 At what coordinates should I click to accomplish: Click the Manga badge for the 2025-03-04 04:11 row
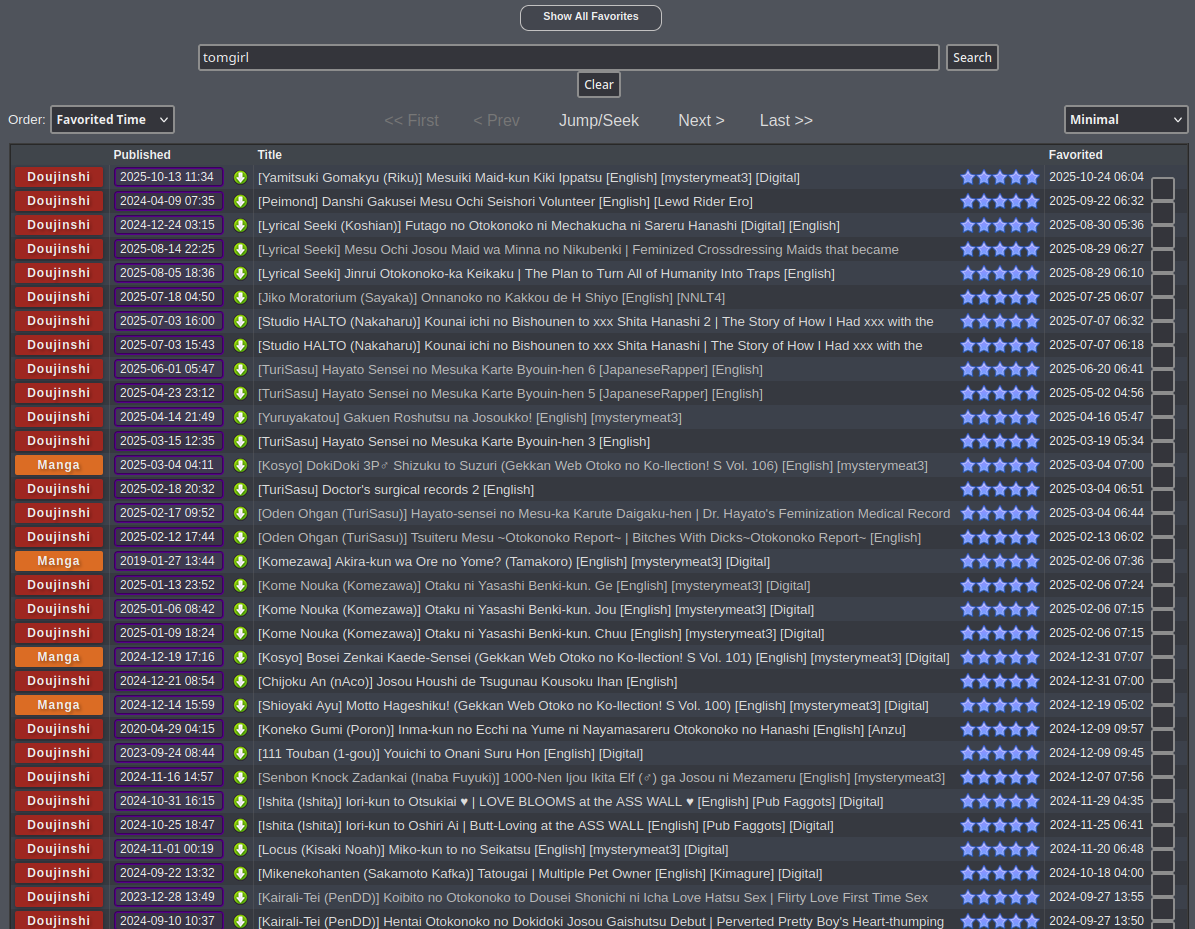click(x=59, y=465)
